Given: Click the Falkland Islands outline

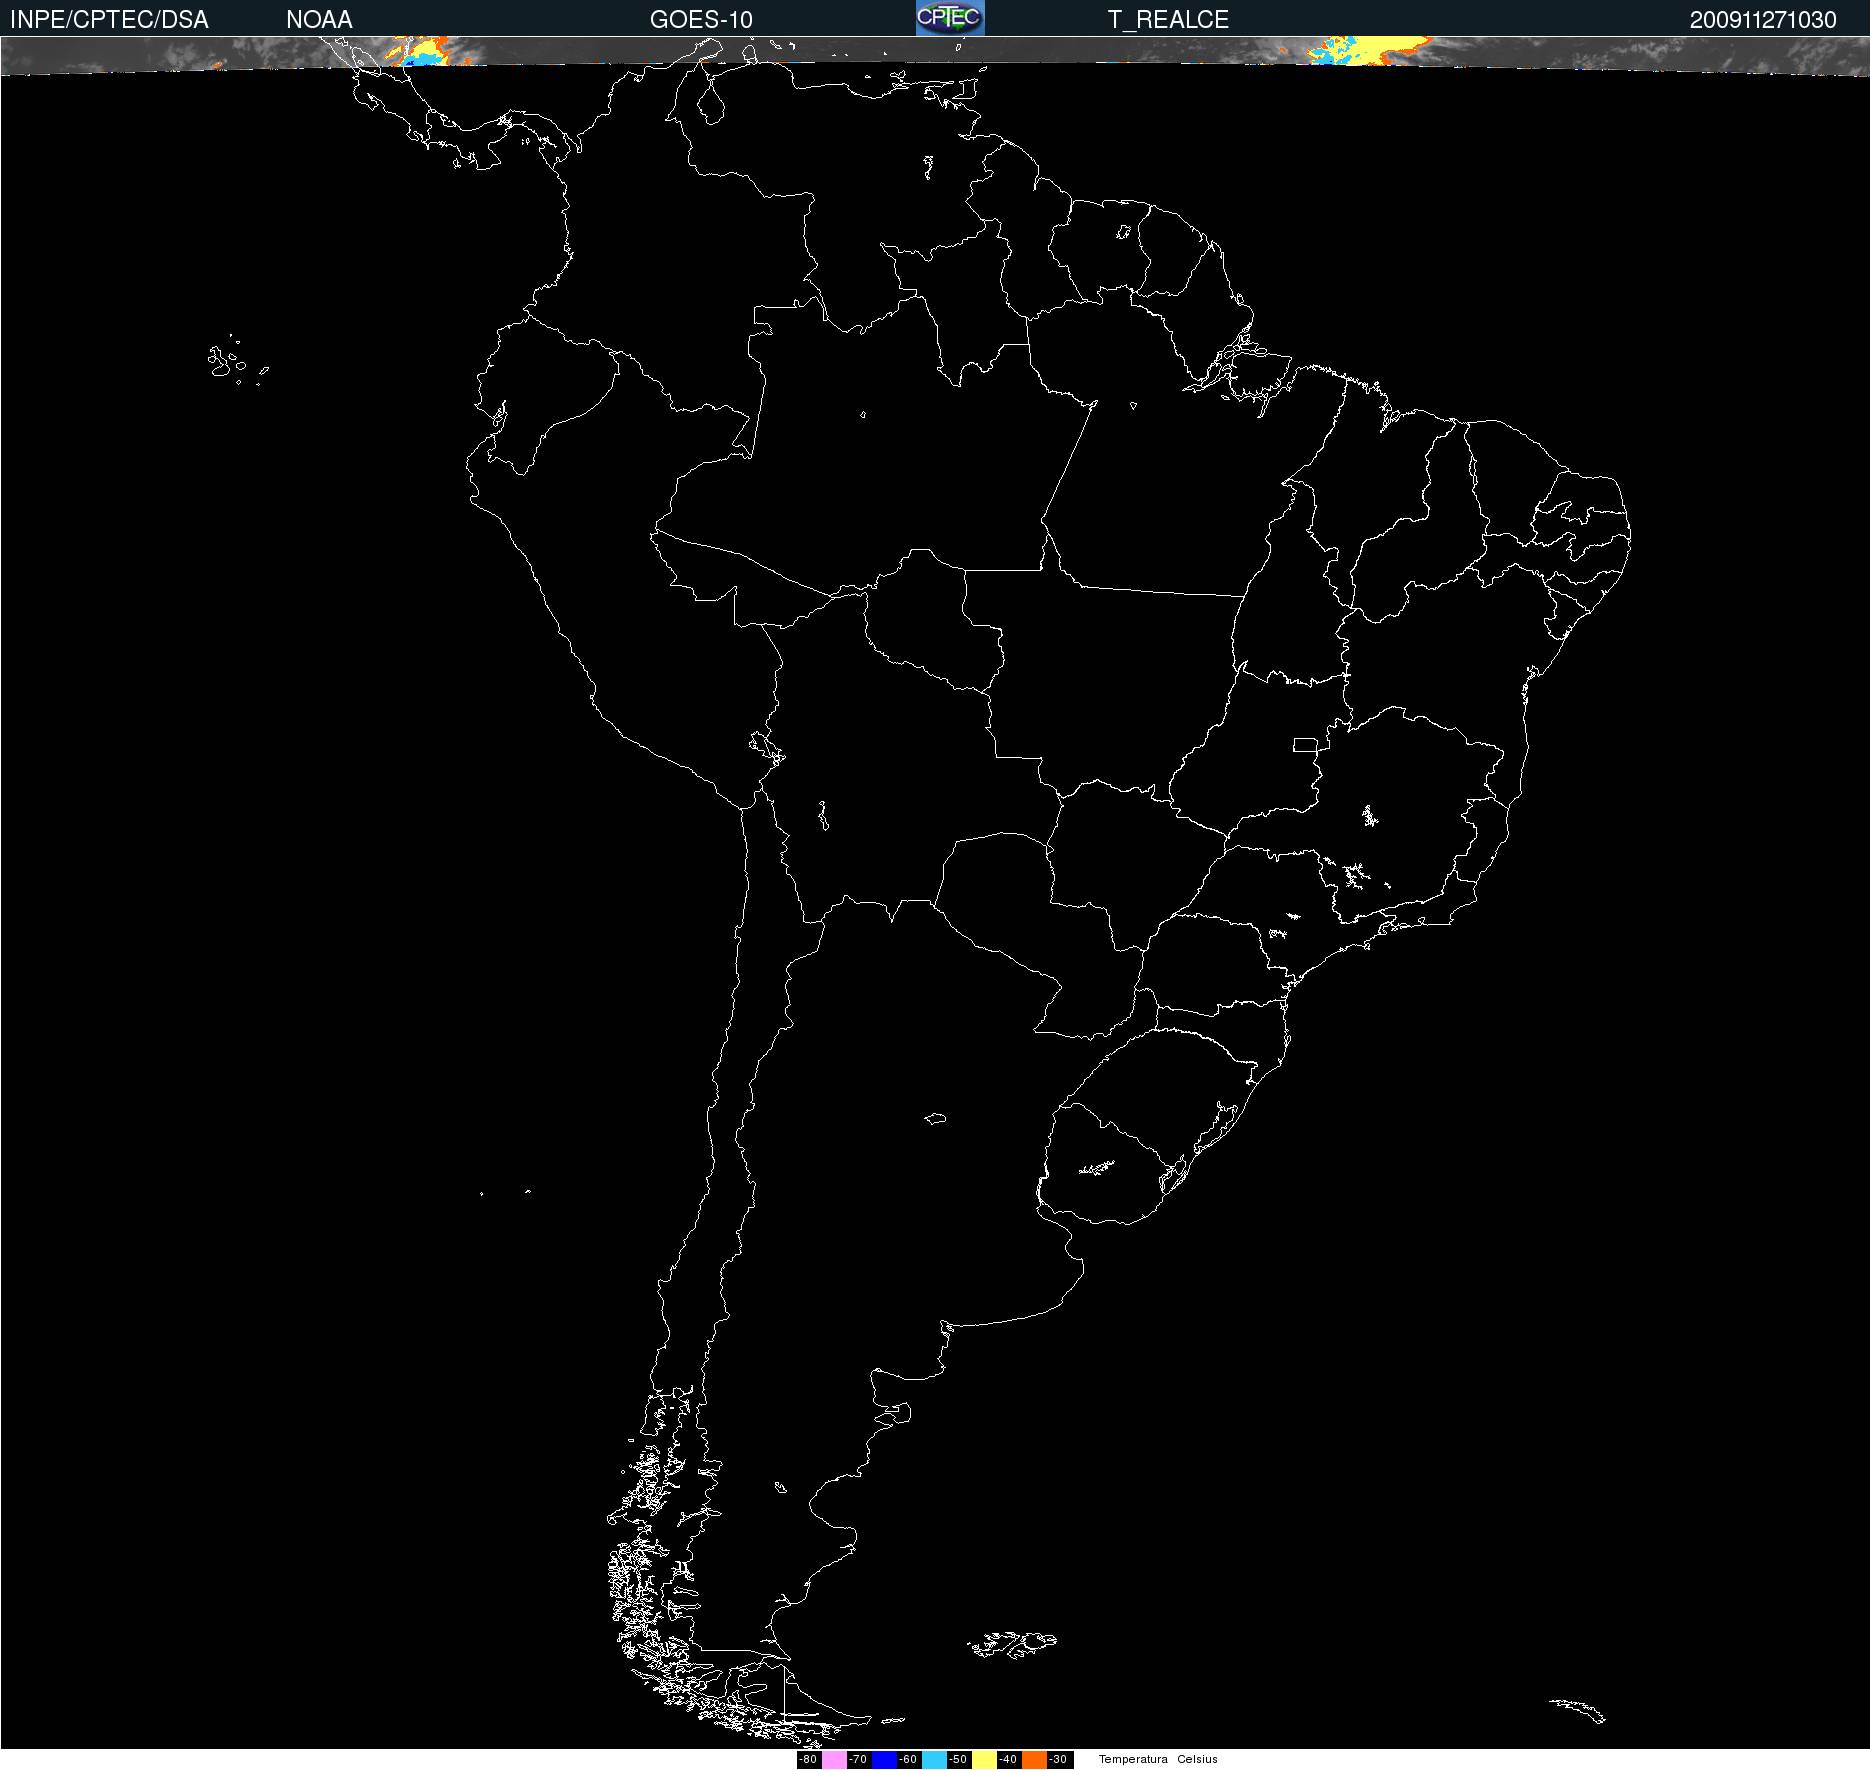Looking at the screenshot, I should pos(1012,1642).
